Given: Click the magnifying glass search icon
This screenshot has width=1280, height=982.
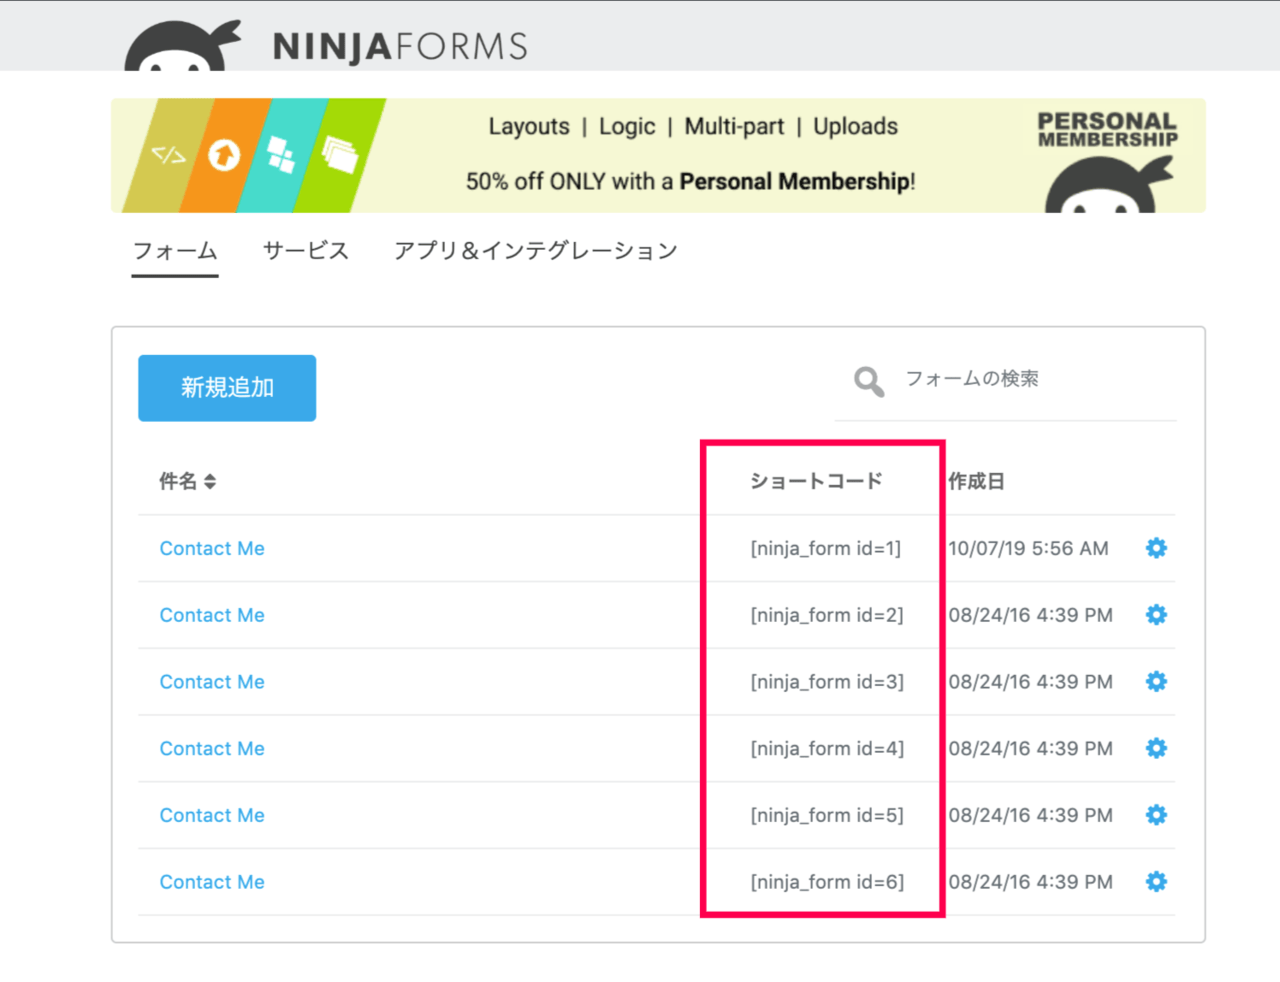Looking at the screenshot, I should pyautogui.click(x=869, y=381).
